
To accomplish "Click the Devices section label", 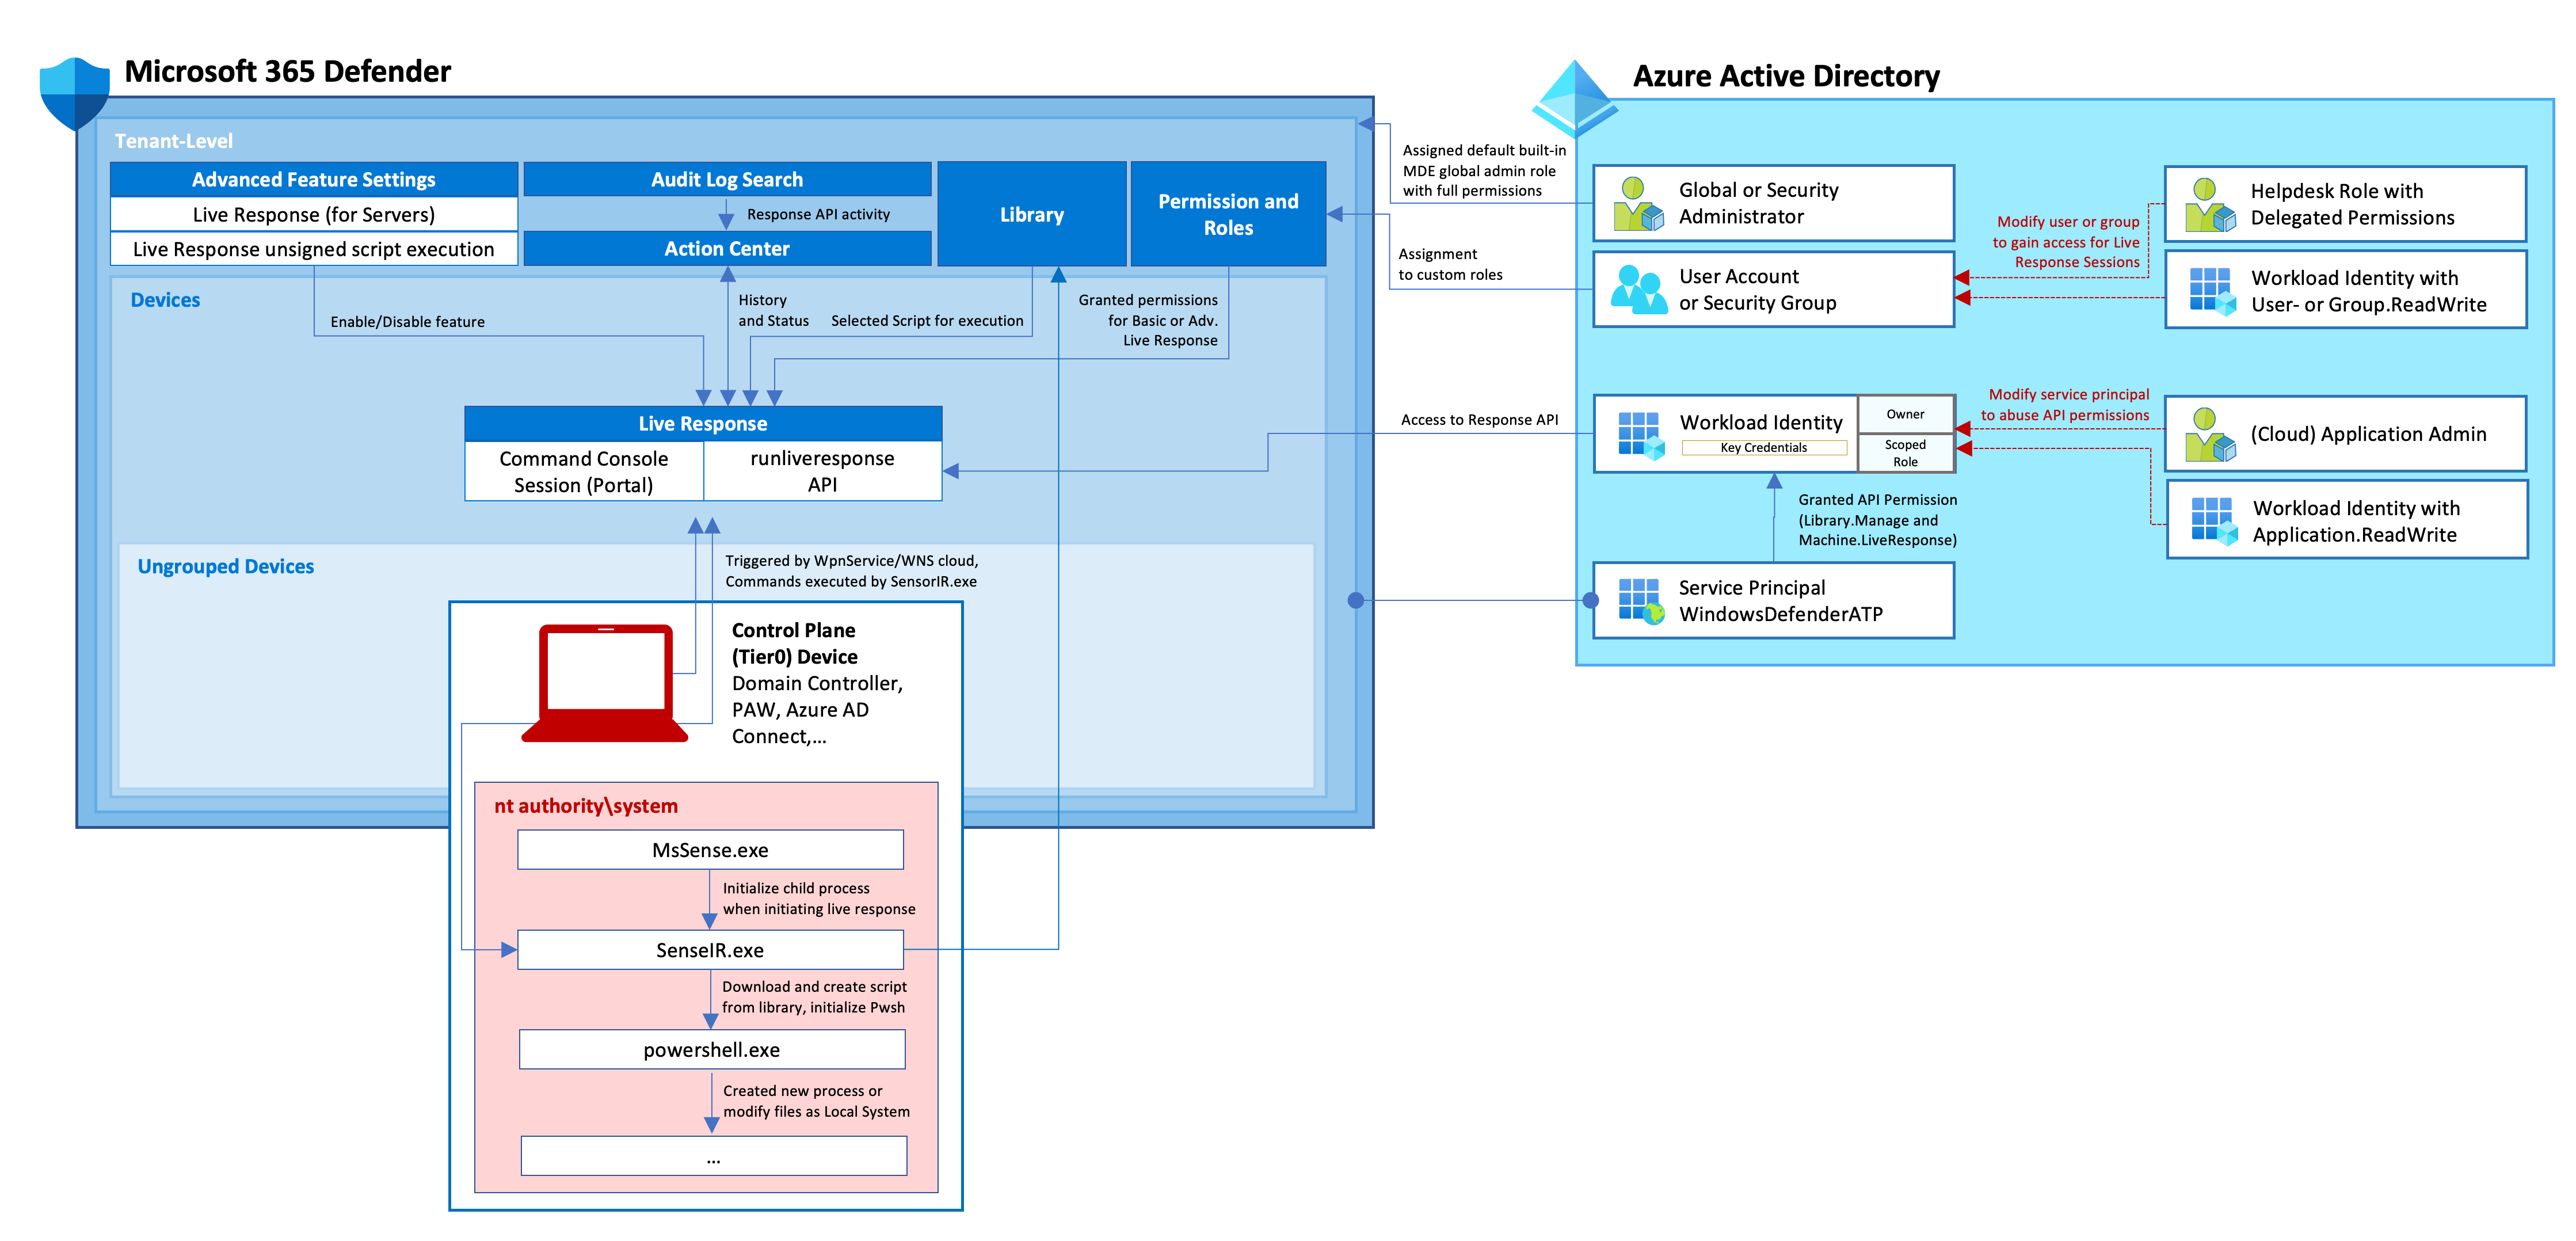I will pyautogui.click(x=165, y=300).
